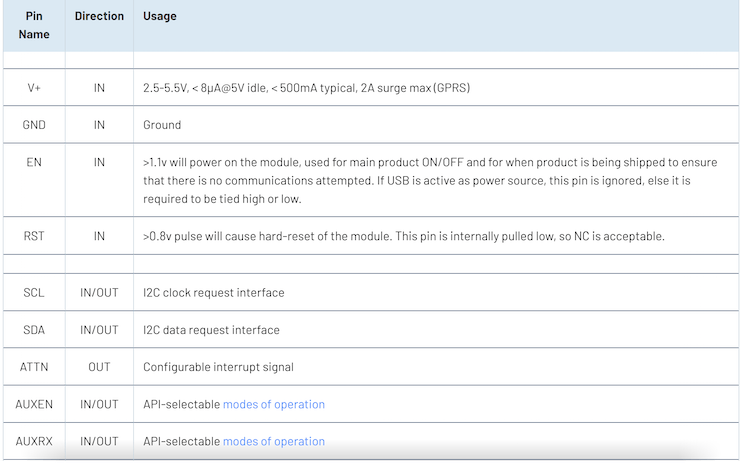
Task: Open the modes of operation link in AUXEN row
Action: [273, 405]
